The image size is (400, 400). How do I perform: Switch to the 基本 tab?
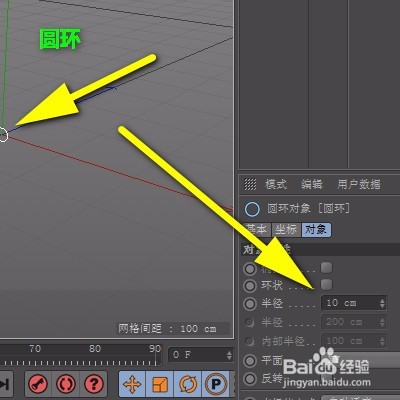pyautogui.click(x=257, y=229)
